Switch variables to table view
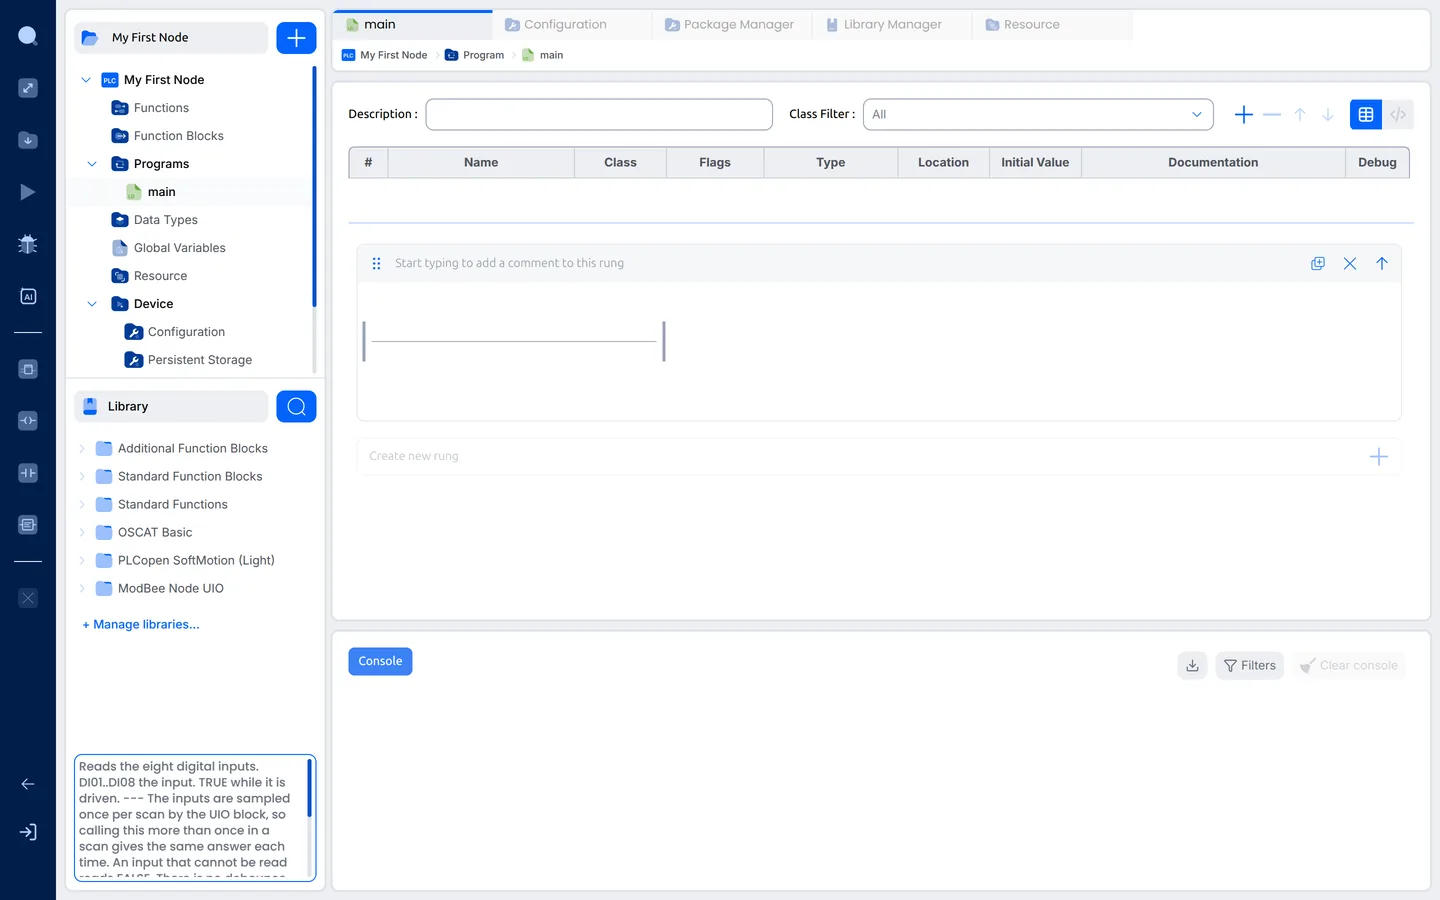The width and height of the screenshot is (1440, 900). (x=1366, y=115)
